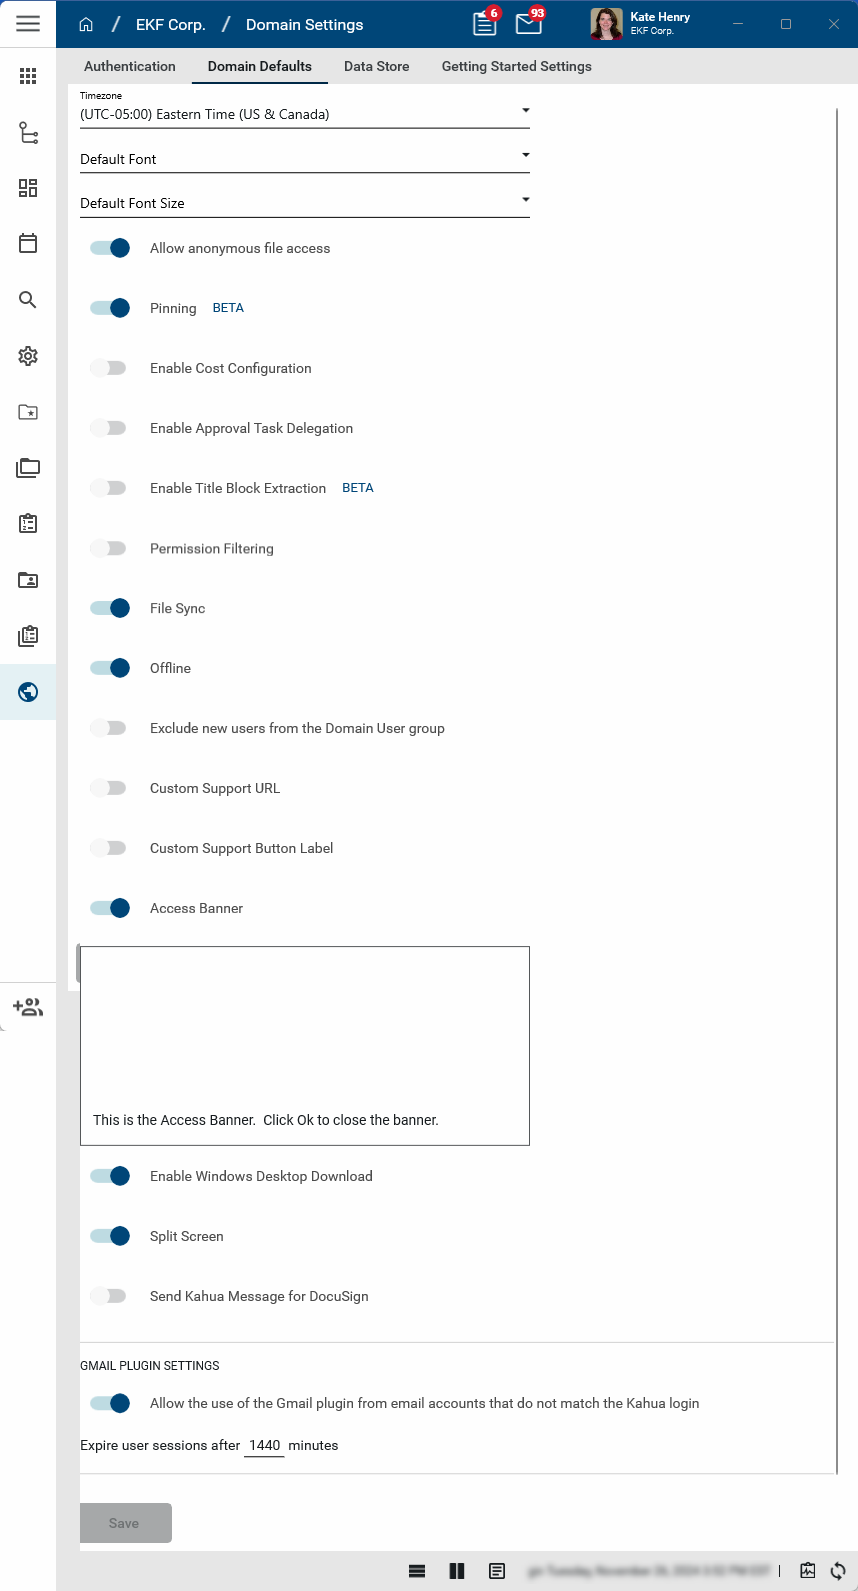Click the add users icon in sidebar
This screenshot has width=858, height=1591.
[28, 1007]
